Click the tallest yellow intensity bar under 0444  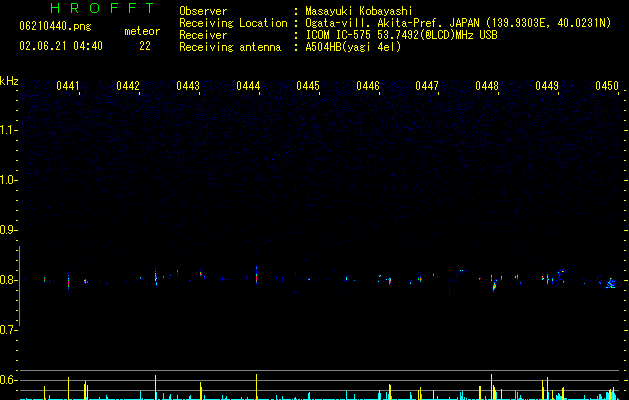point(256,387)
